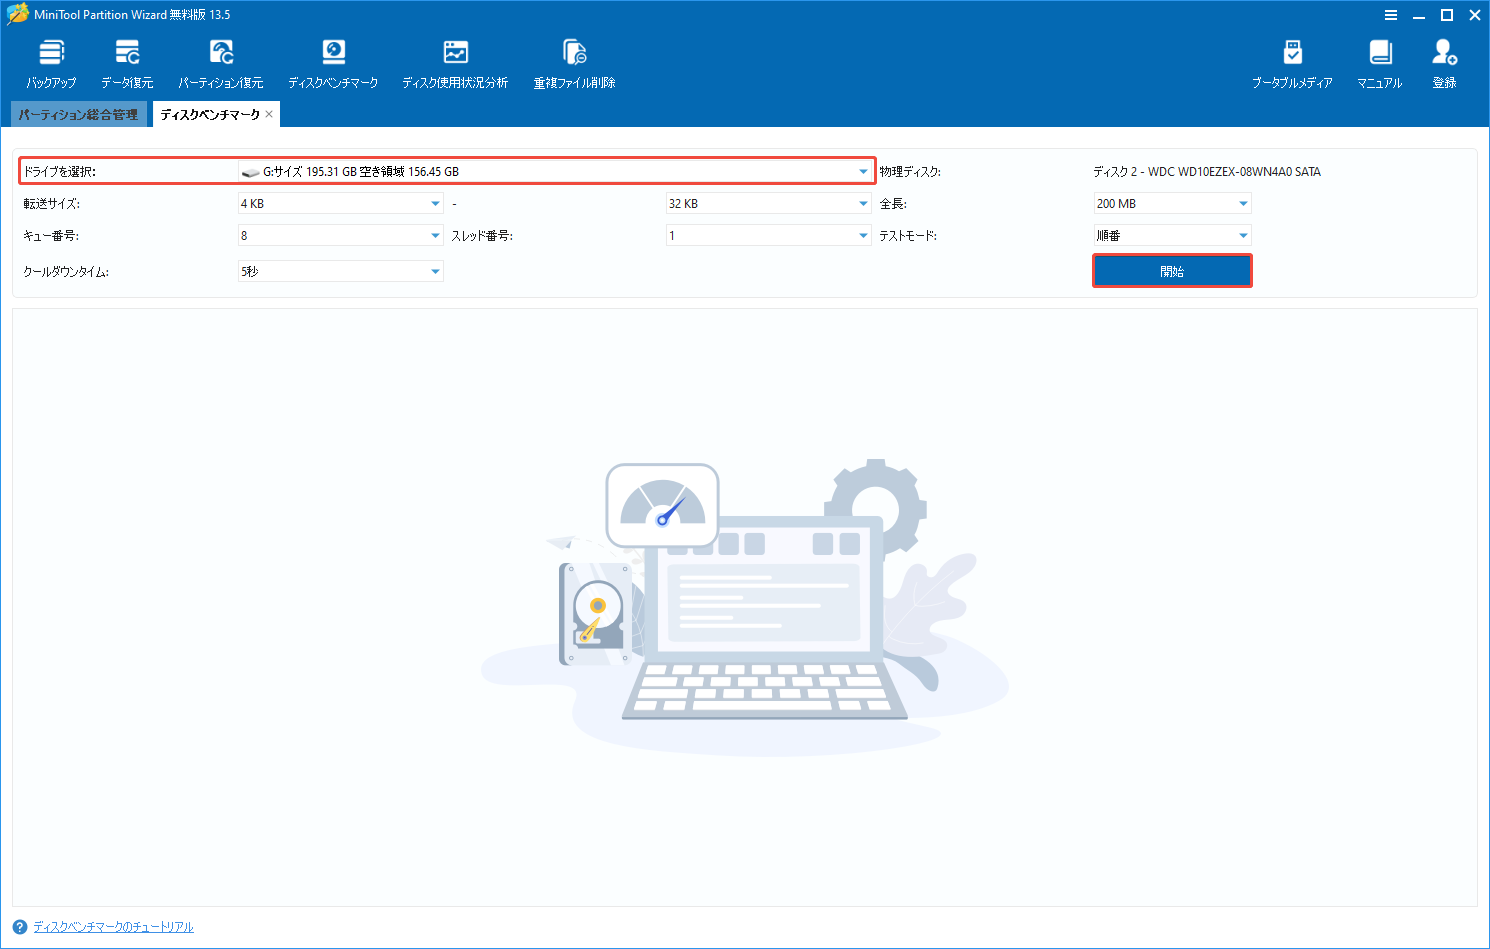Screen dimensions: 1490x949
Task: Start 重複ファイル削除 (Duplicate File Finder)
Action: [572, 62]
